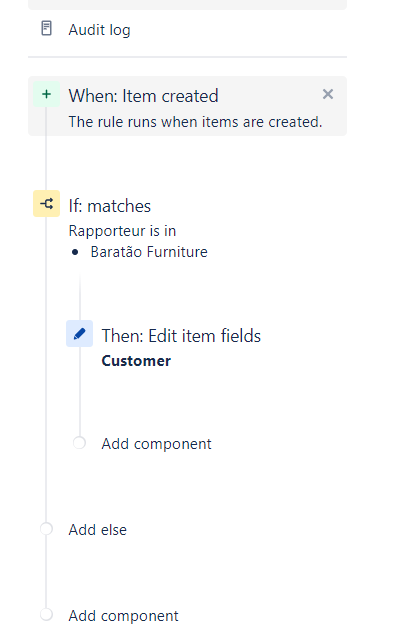Screen dimensions: 397x642
Task: Open the Audit log icon
Action: [47, 29]
